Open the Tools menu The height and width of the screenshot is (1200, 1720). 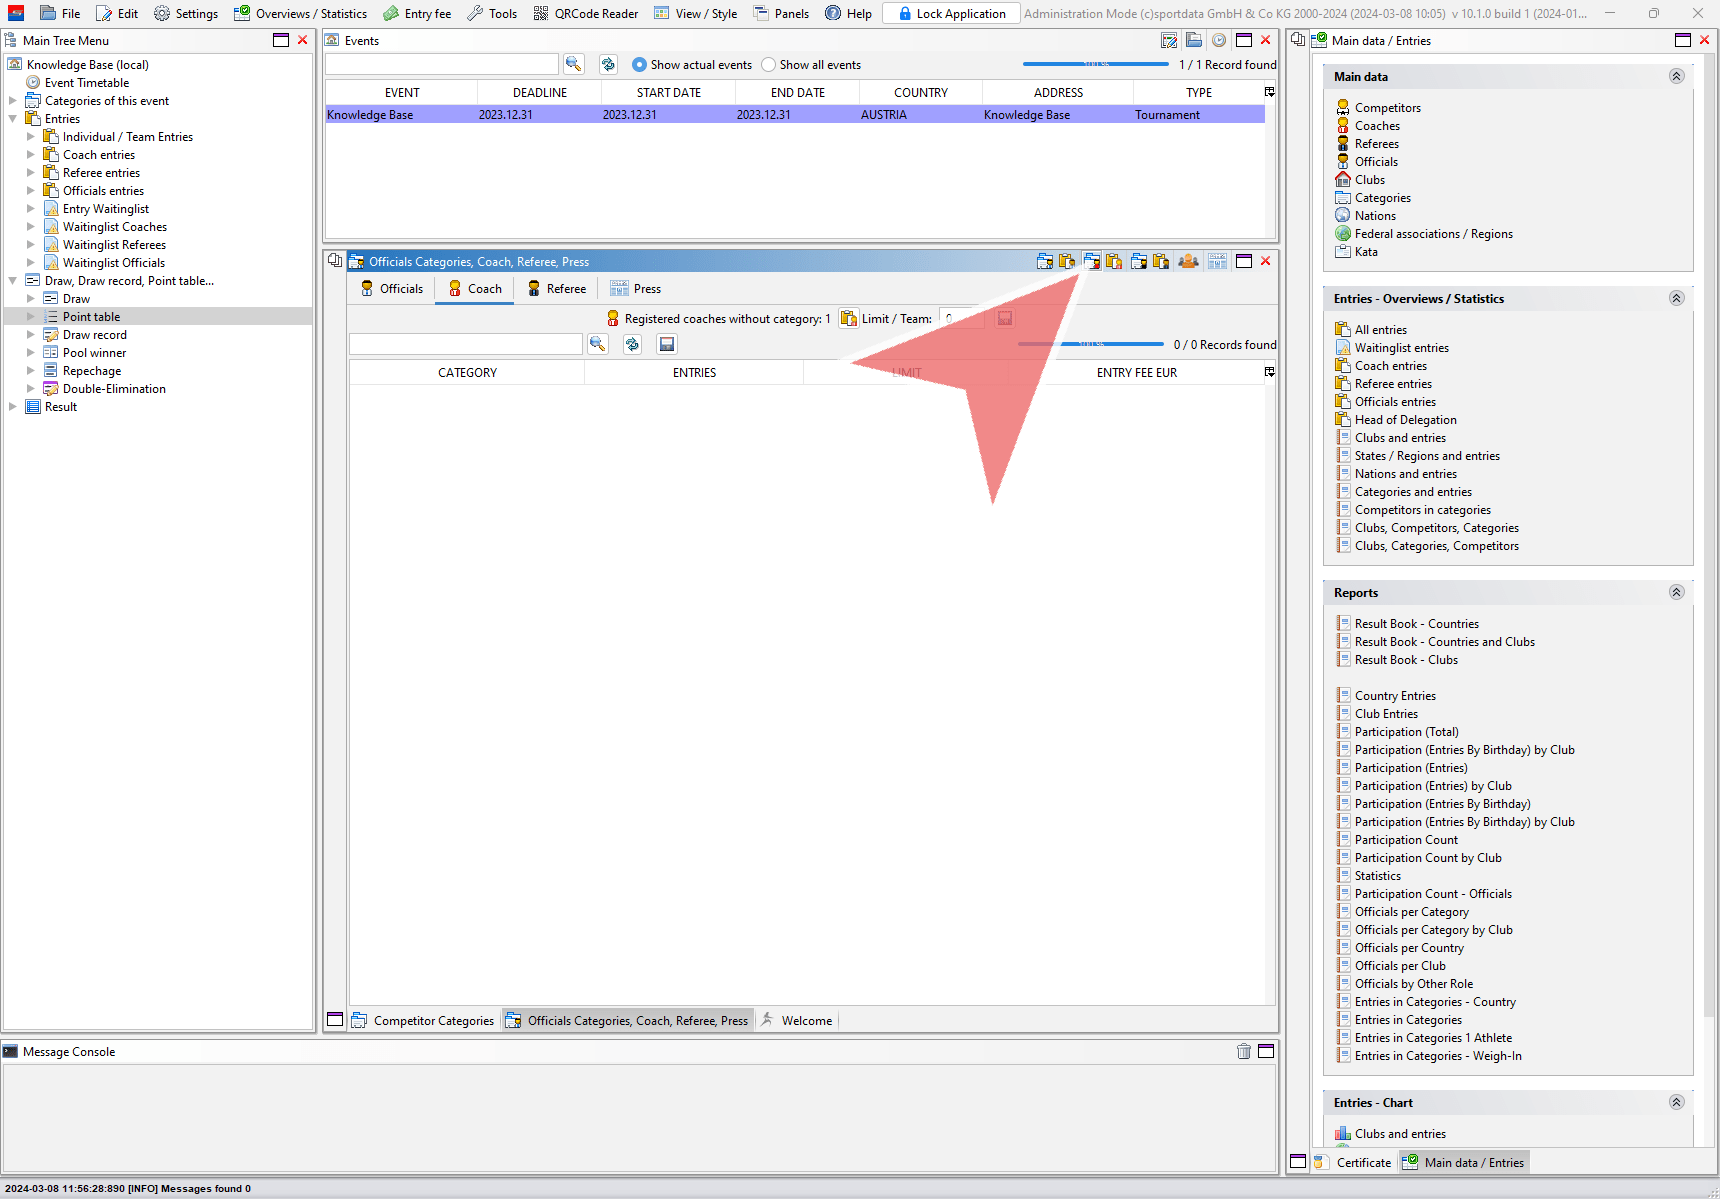[492, 13]
